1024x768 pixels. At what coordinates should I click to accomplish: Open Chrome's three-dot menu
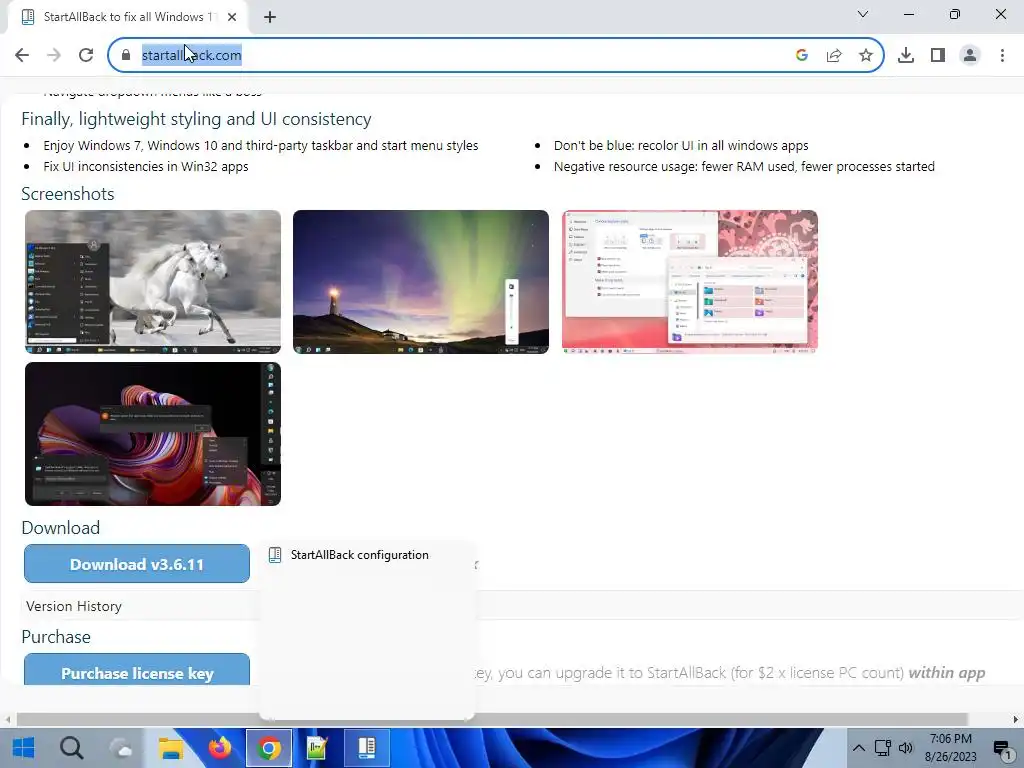pyautogui.click(x=1002, y=55)
